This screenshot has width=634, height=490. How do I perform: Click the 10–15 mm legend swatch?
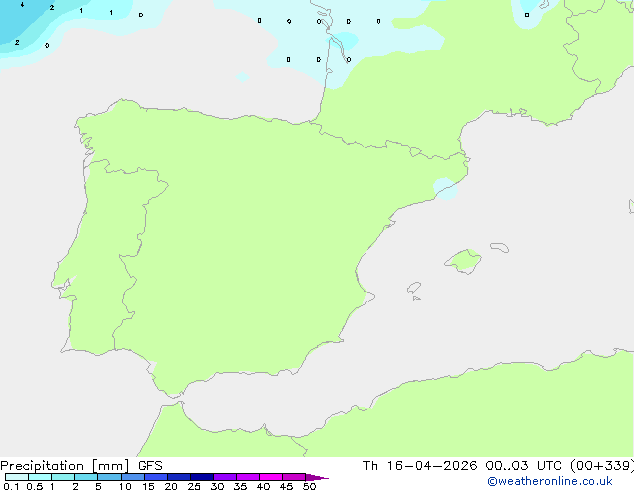click(133, 477)
